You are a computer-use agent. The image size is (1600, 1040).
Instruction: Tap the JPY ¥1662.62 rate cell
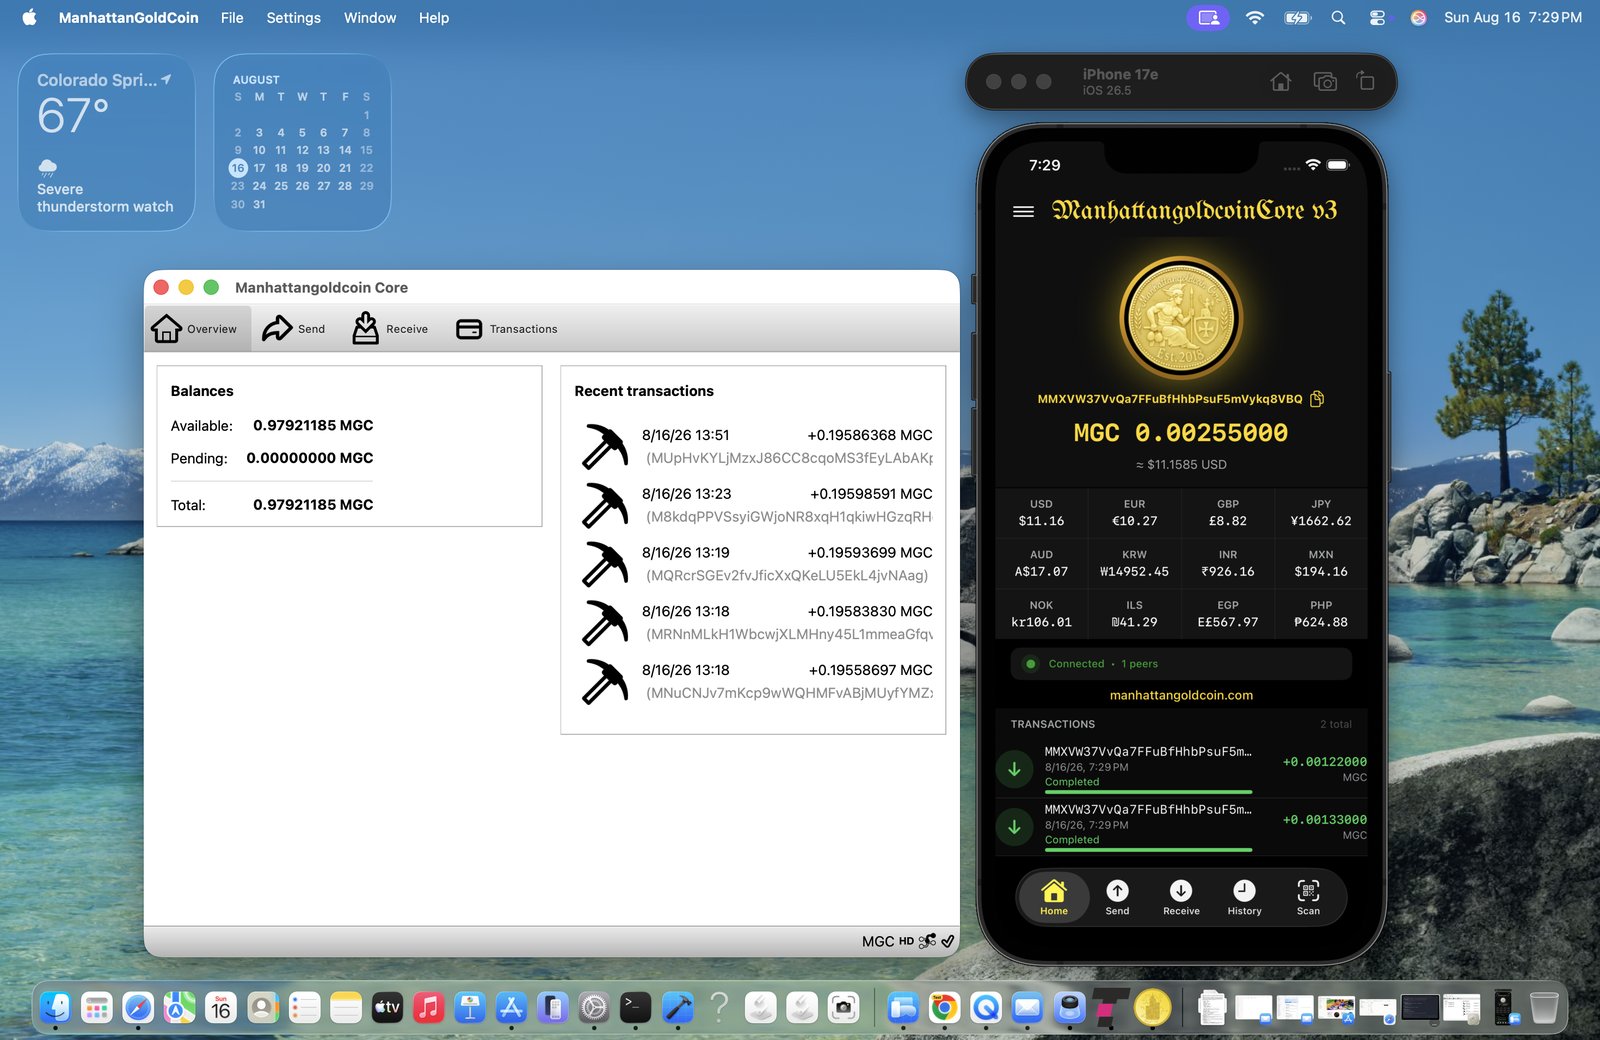tap(1321, 513)
